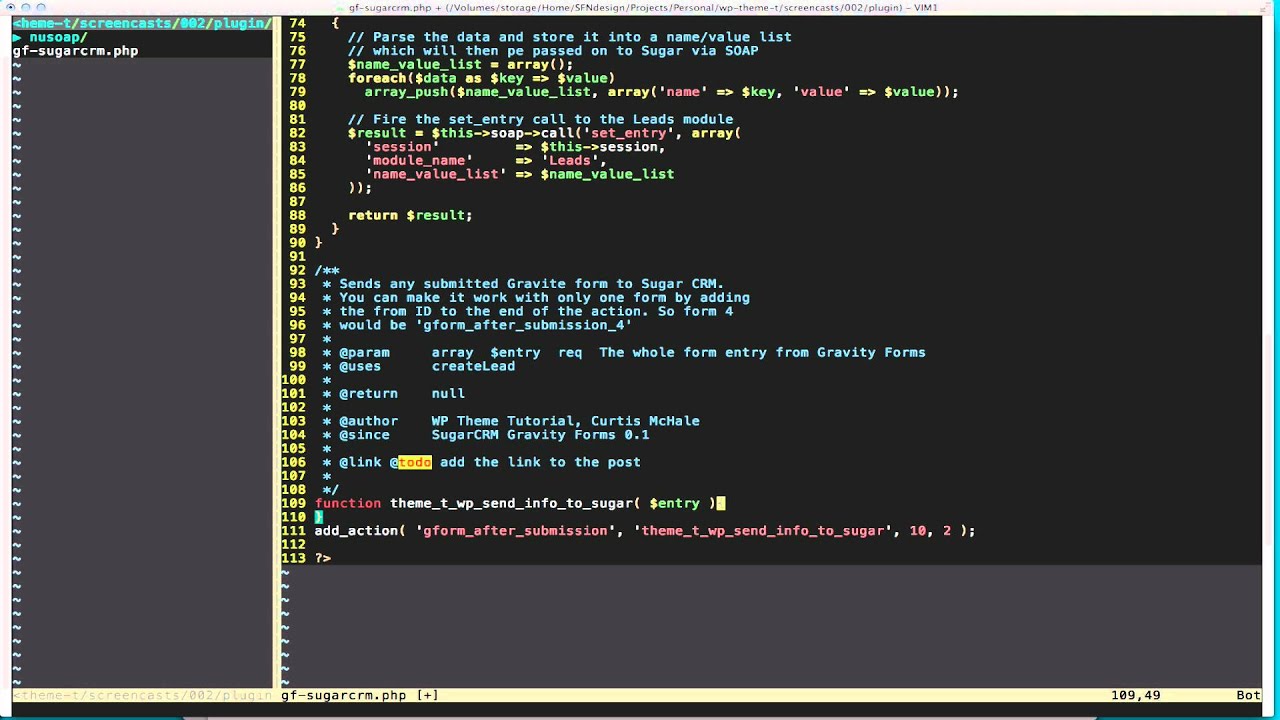The image size is (1280, 720).
Task: Expand the arrow beside nusoap/
Action: [x=16, y=37]
